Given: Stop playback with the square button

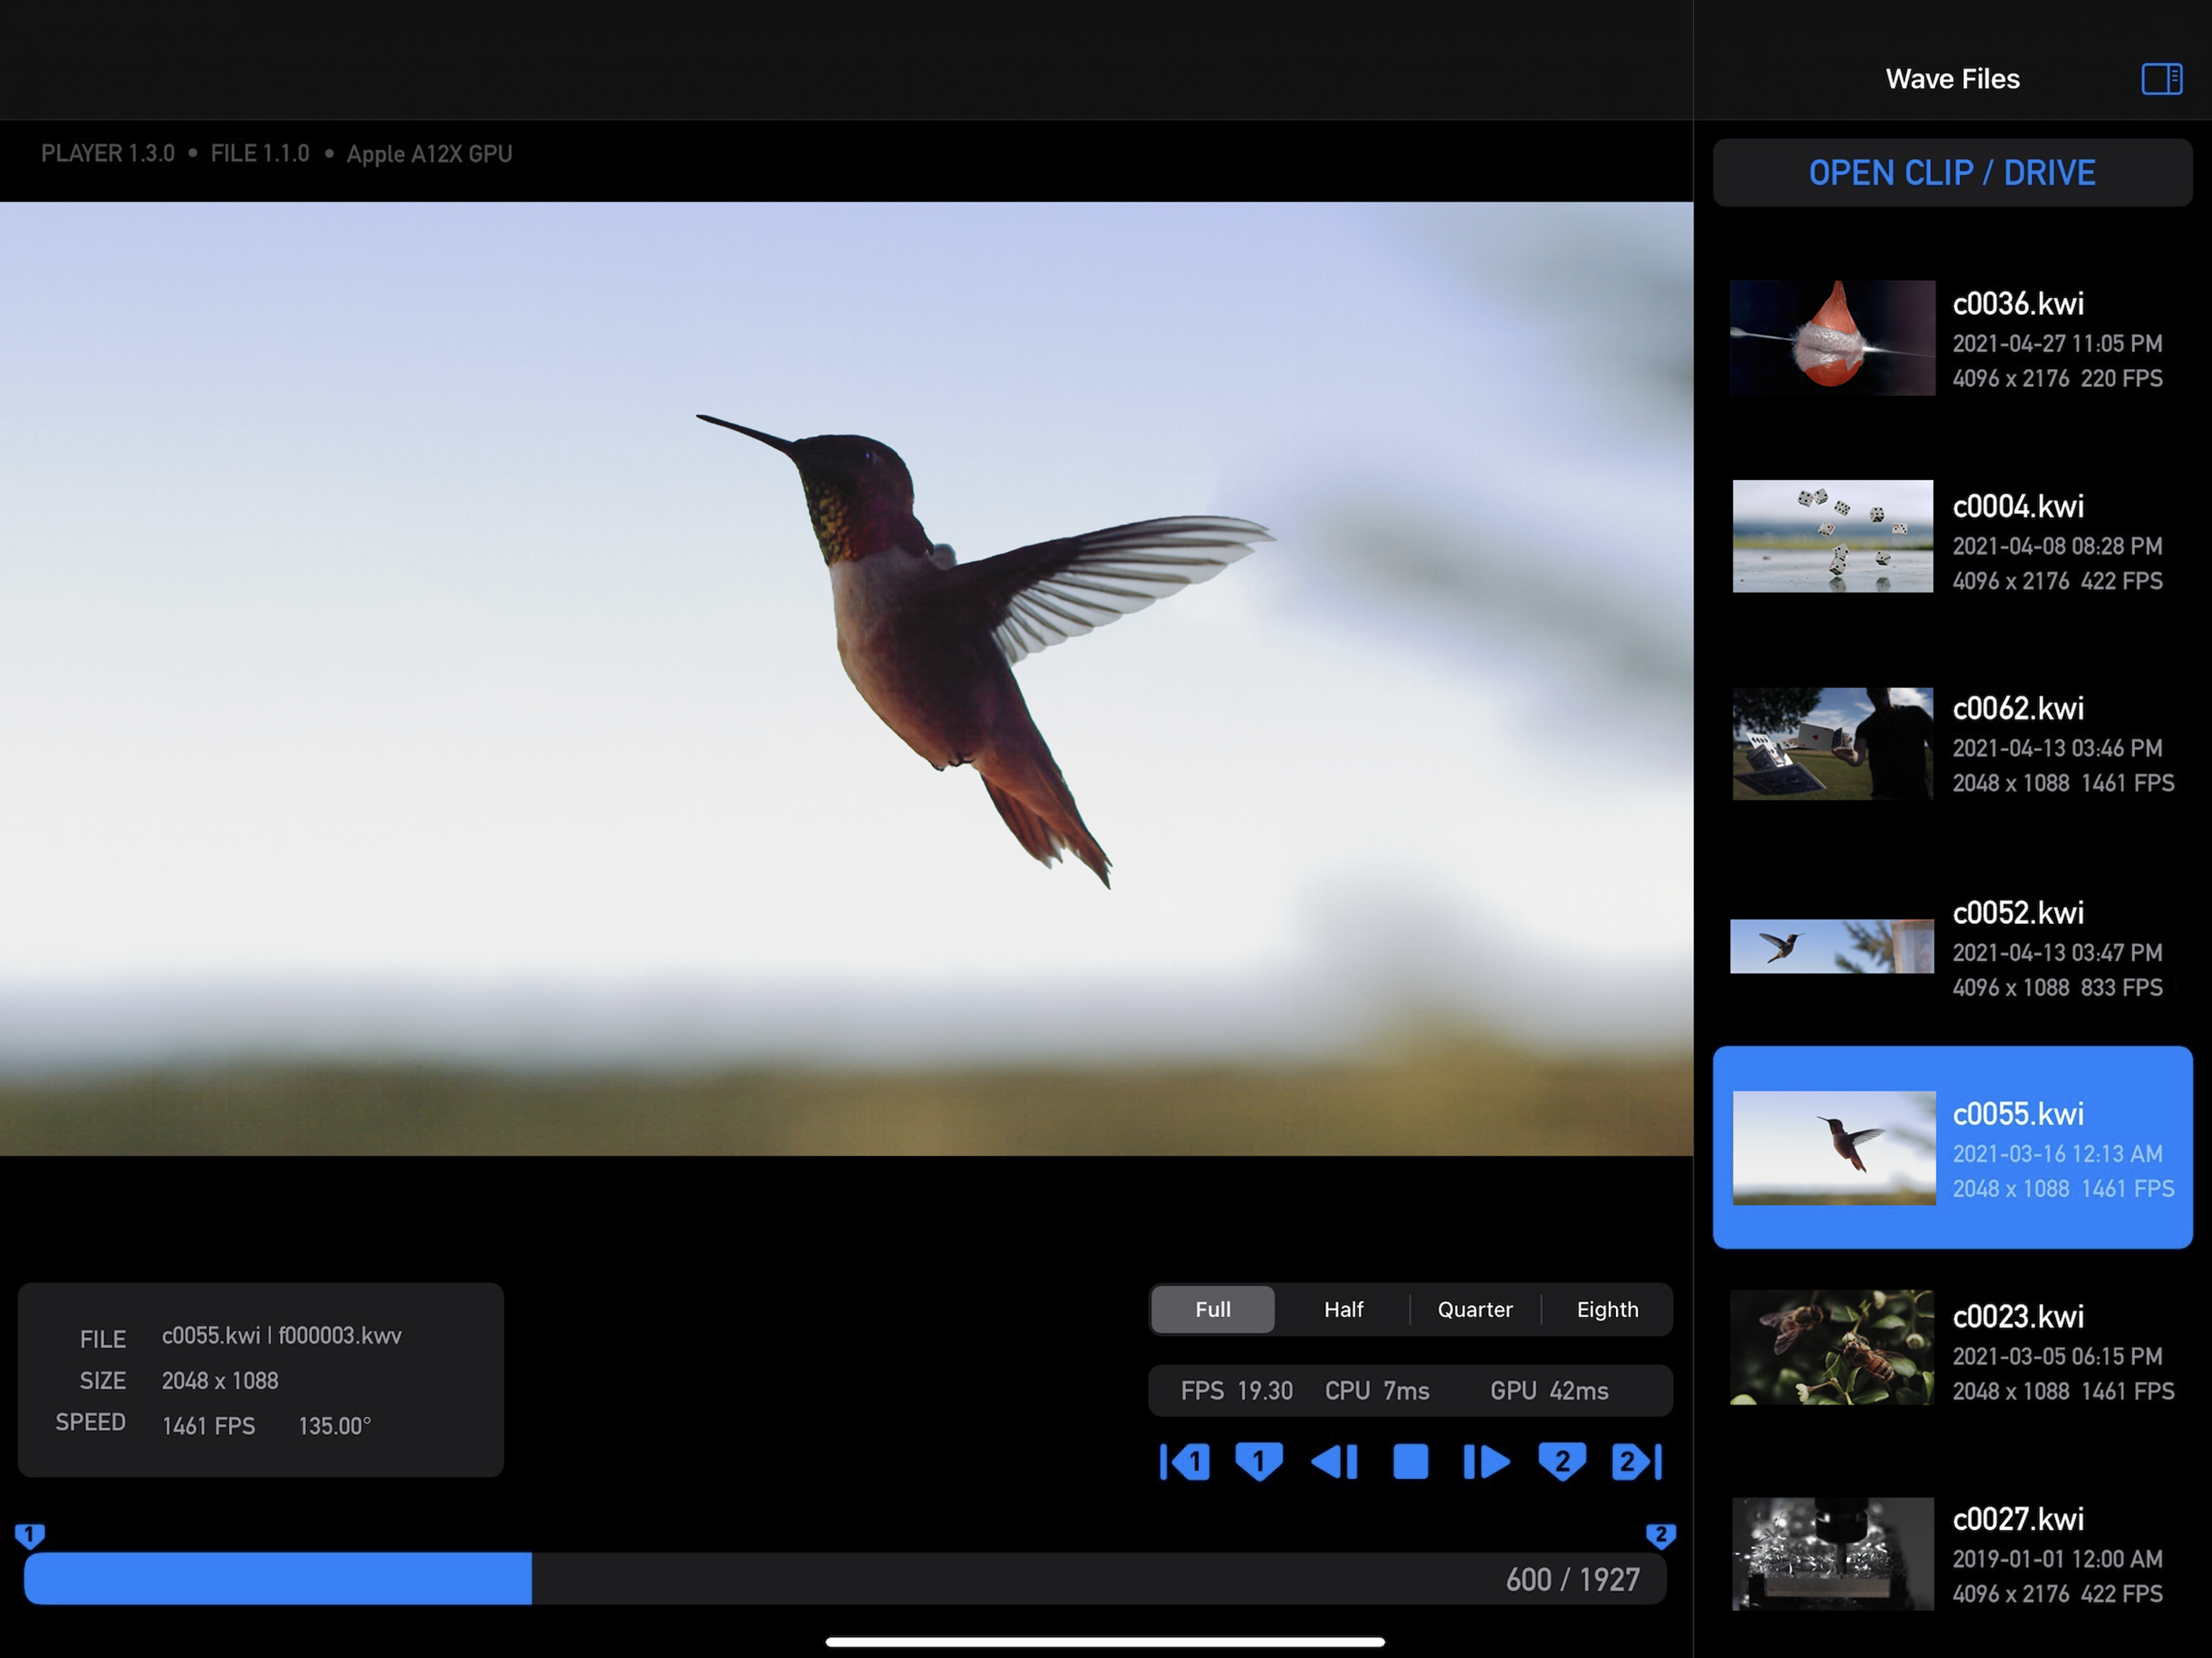Looking at the screenshot, I should (x=1411, y=1462).
